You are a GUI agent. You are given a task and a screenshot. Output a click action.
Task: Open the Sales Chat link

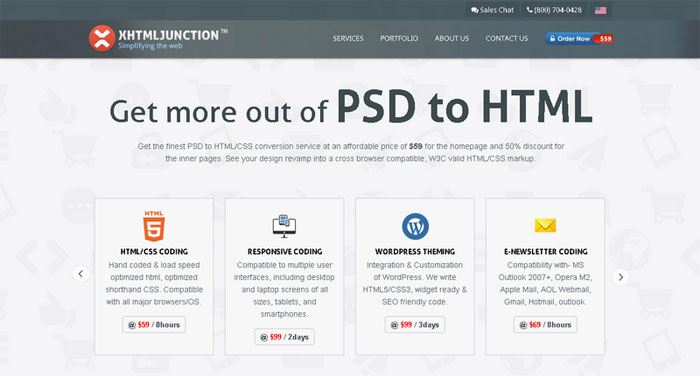[492, 10]
